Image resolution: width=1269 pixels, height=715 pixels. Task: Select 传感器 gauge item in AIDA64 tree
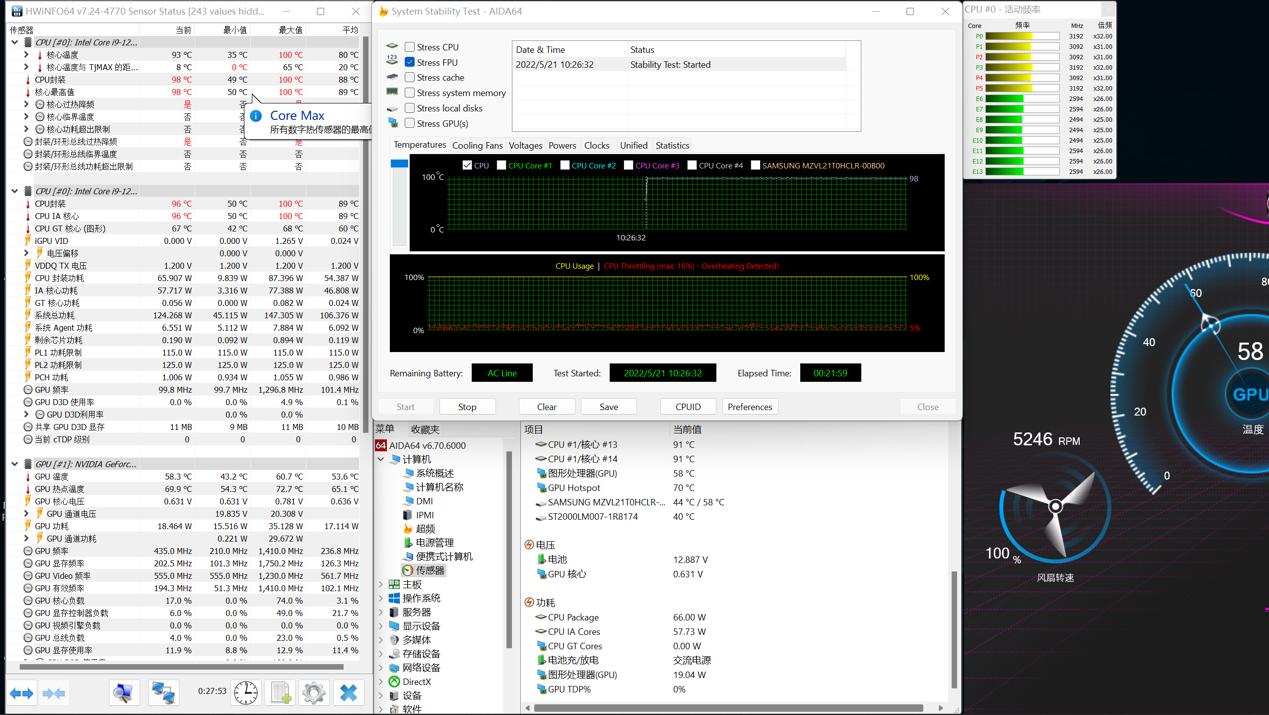click(x=423, y=570)
